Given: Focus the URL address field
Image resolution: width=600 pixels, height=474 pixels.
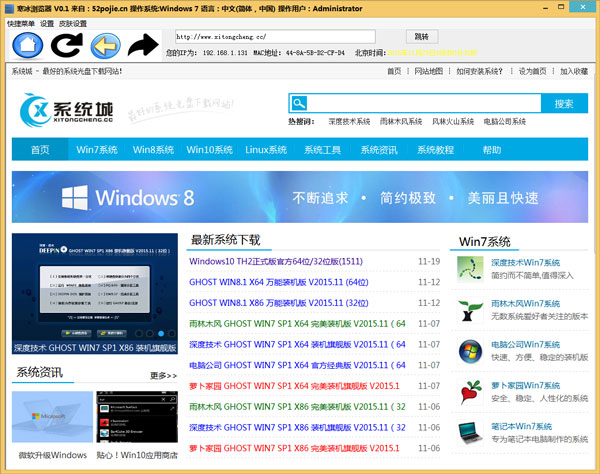Looking at the screenshot, I should (x=275, y=37).
